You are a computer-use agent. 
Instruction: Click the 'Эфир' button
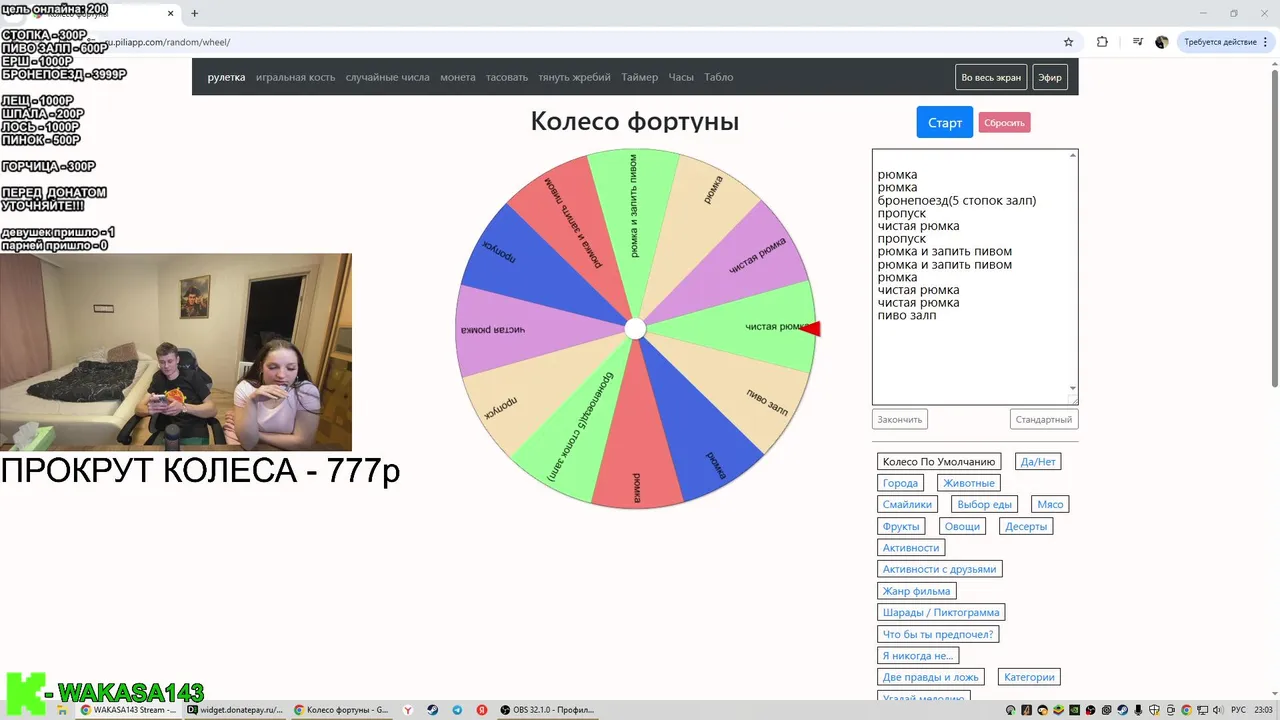tap(1050, 77)
